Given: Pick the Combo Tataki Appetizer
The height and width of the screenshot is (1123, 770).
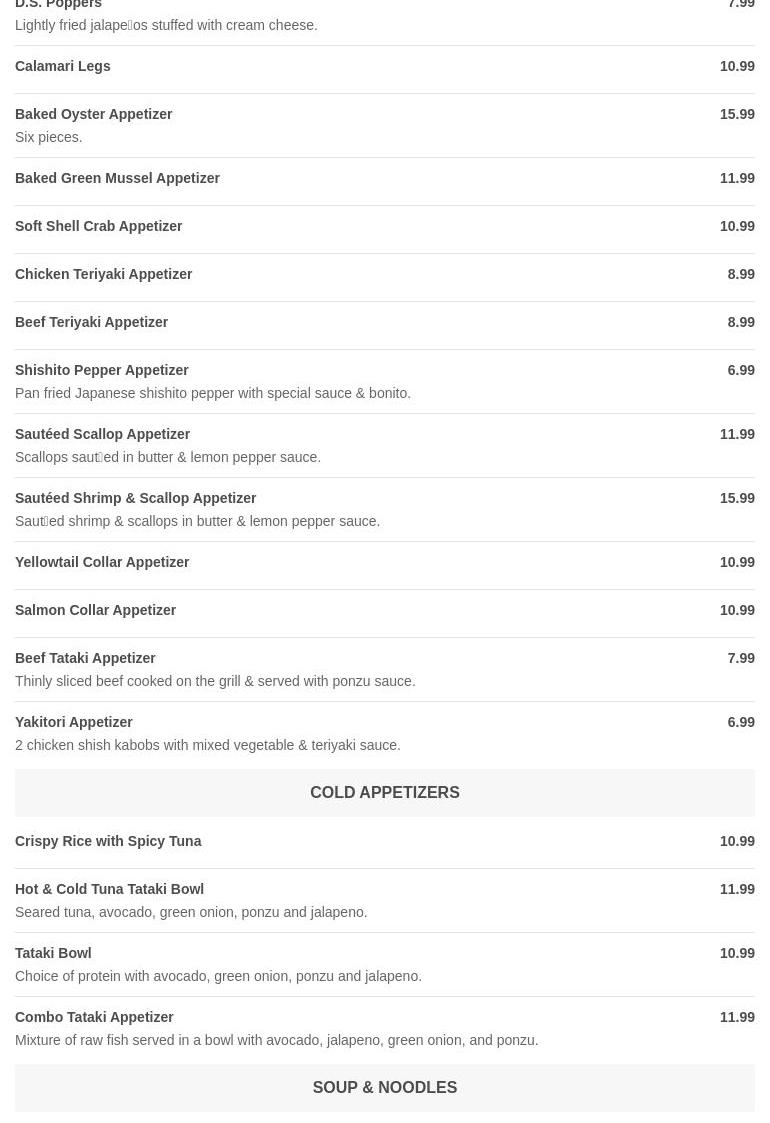Looking at the screenshot, I should pyautogui.click(x=95, y=1017).
